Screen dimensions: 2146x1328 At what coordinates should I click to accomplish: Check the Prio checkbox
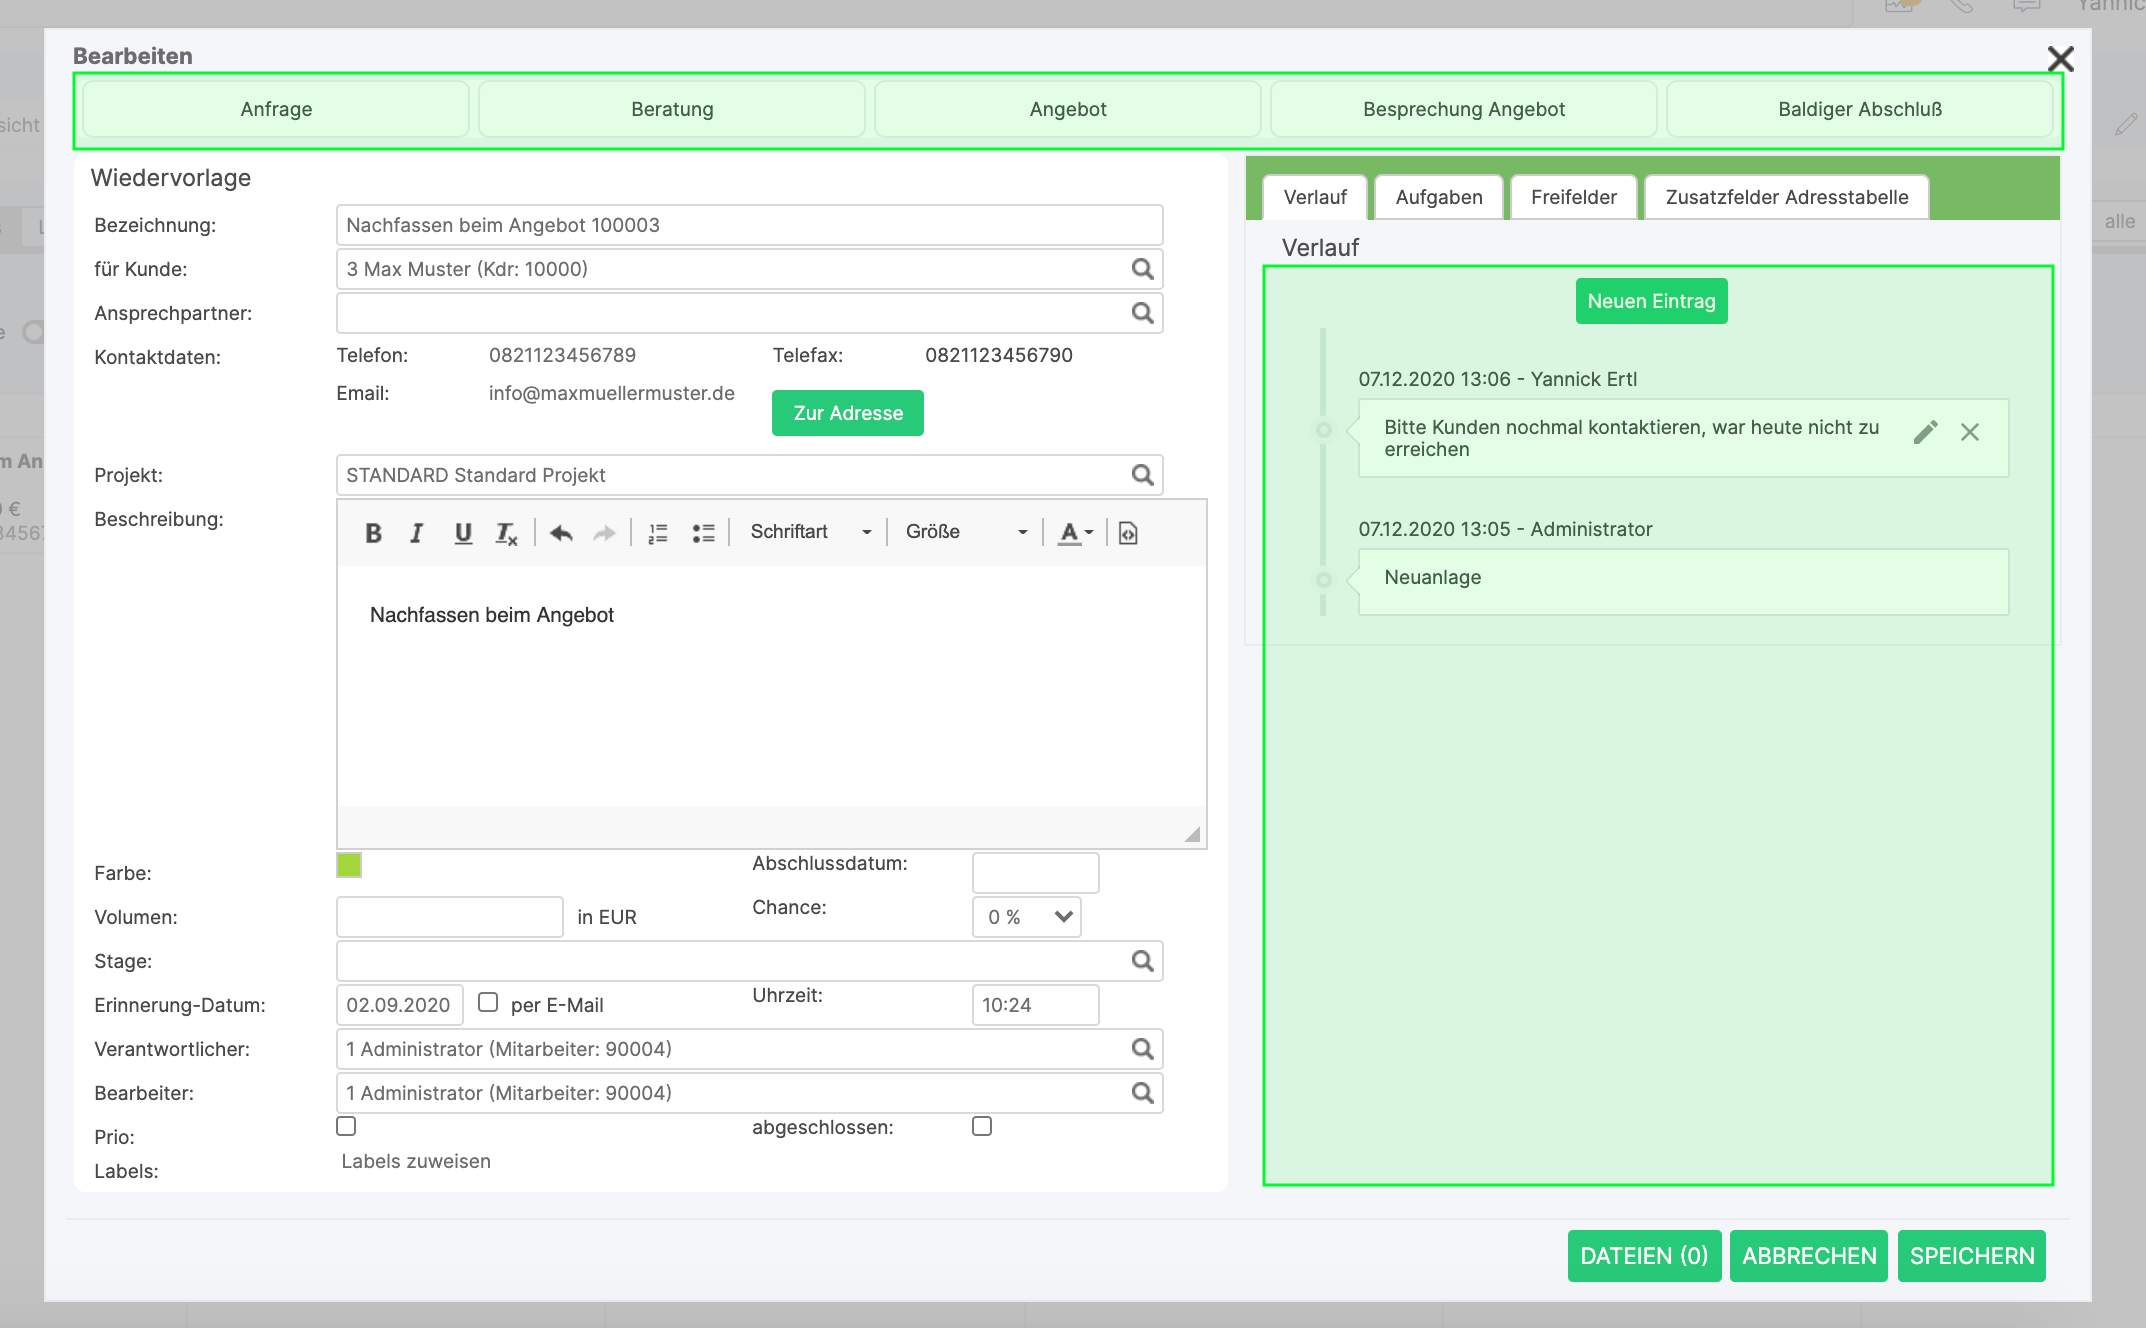pyautogui.click(x=346, y=1126)
